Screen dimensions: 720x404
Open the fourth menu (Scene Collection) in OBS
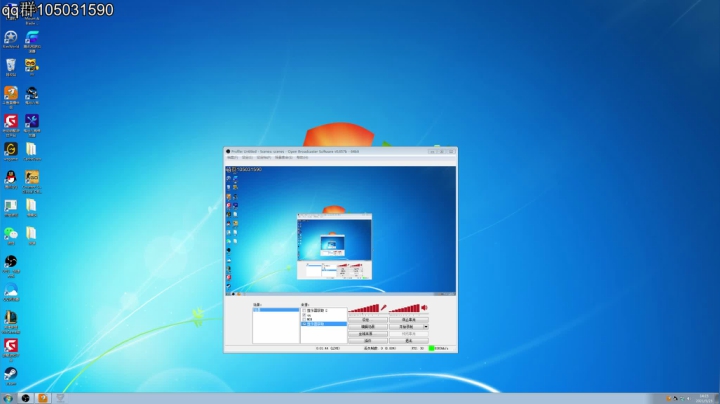click(283, 157)
